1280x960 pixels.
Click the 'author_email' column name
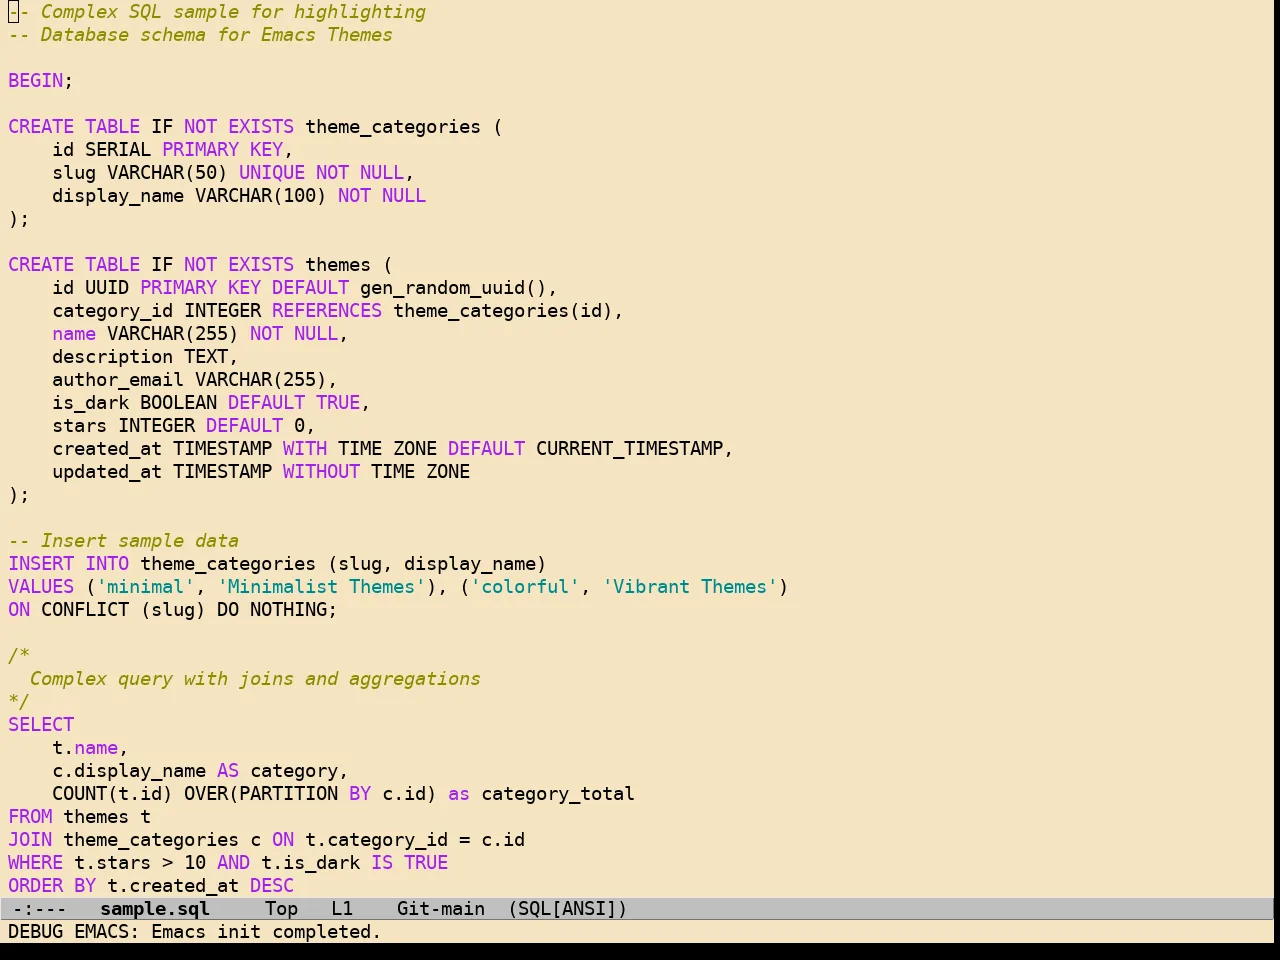118,380
